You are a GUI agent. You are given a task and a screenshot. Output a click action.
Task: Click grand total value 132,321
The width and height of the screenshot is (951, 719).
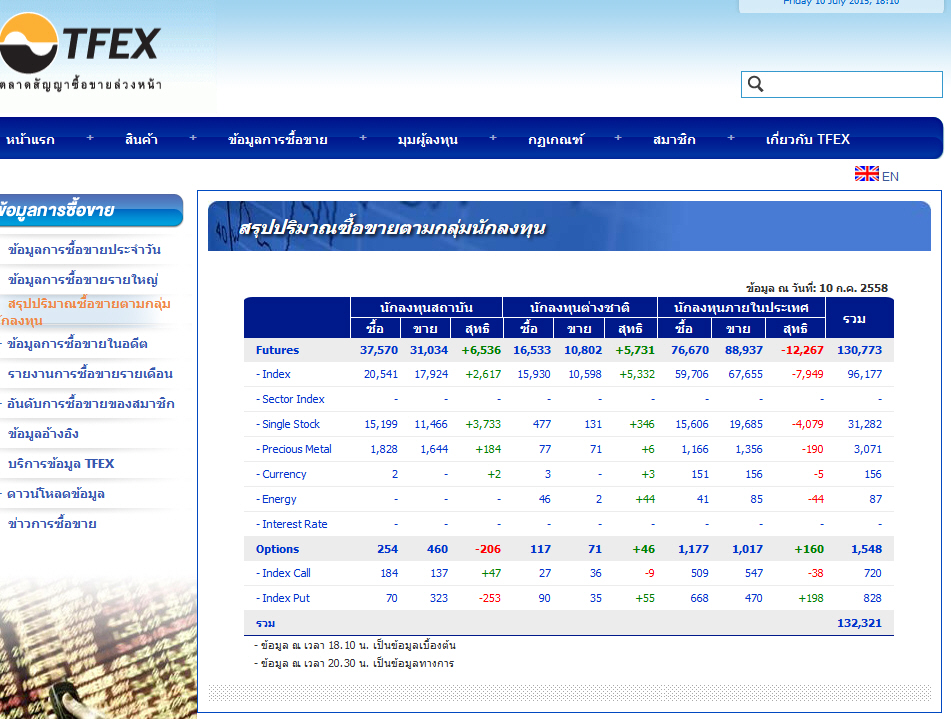[859, 623]
